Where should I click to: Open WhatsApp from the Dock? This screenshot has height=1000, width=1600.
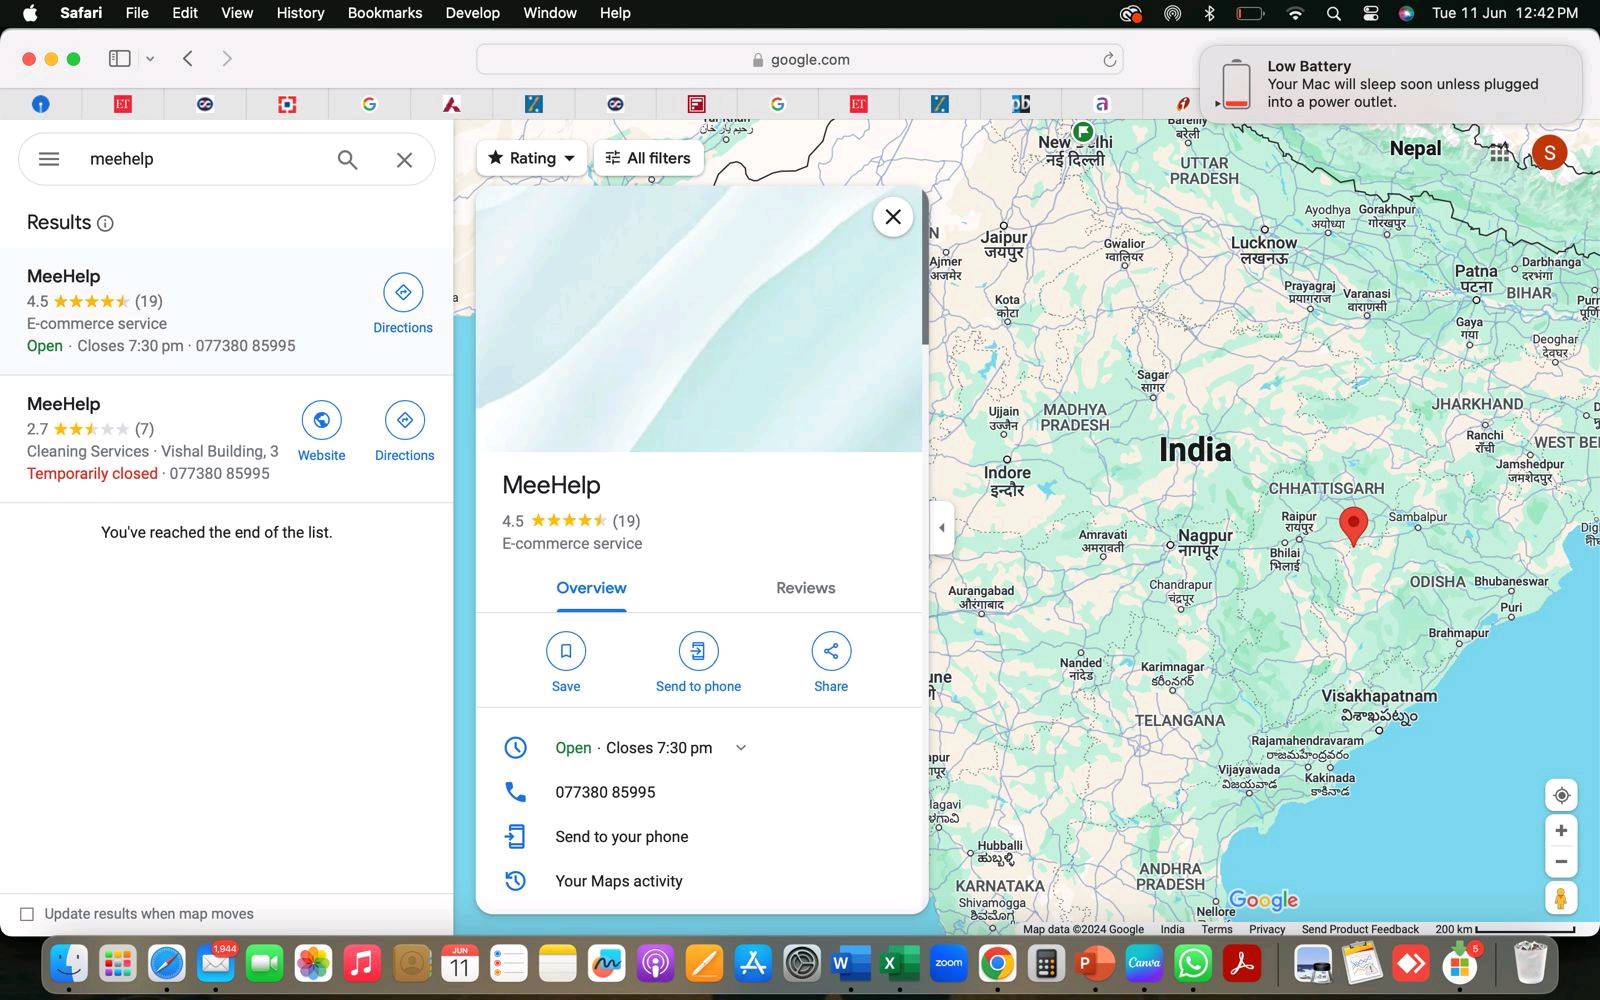coord(1193,964)
